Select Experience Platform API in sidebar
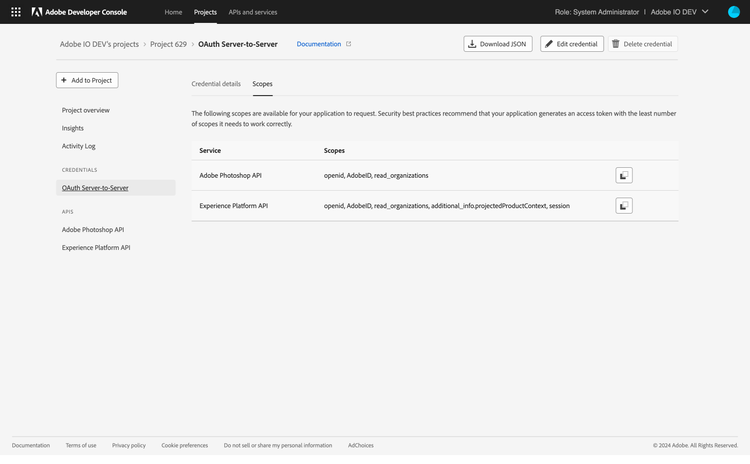Viewport: 750px width, 464px height. (x=96, y=247)
